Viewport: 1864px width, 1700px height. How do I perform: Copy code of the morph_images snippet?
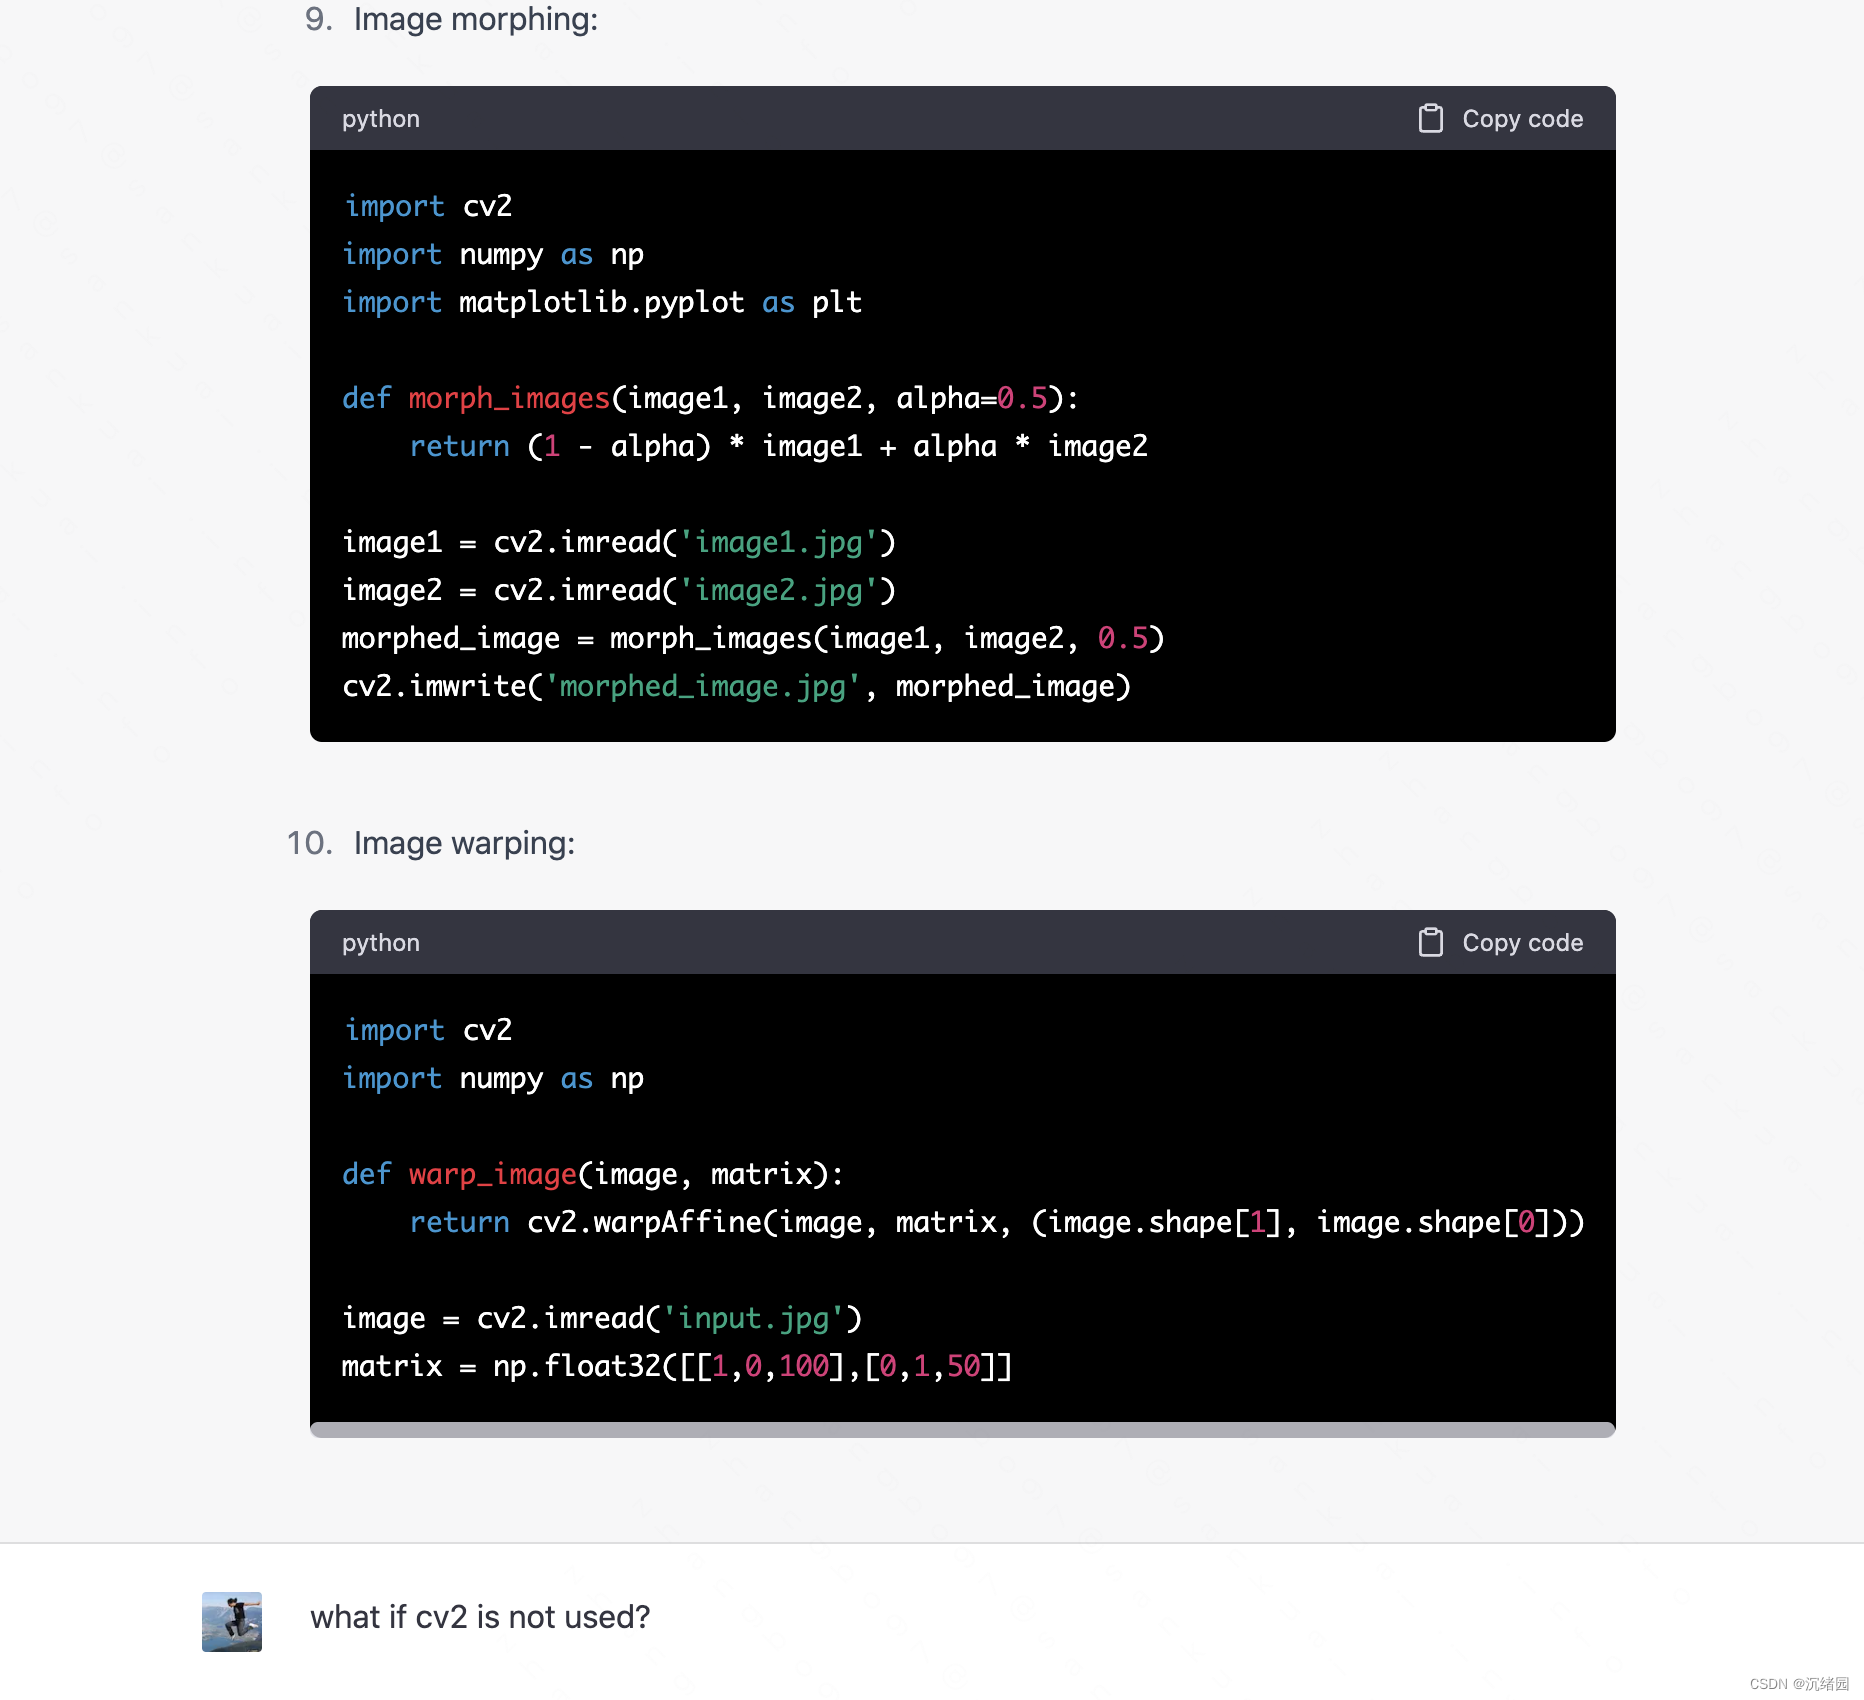(1500, 118)
